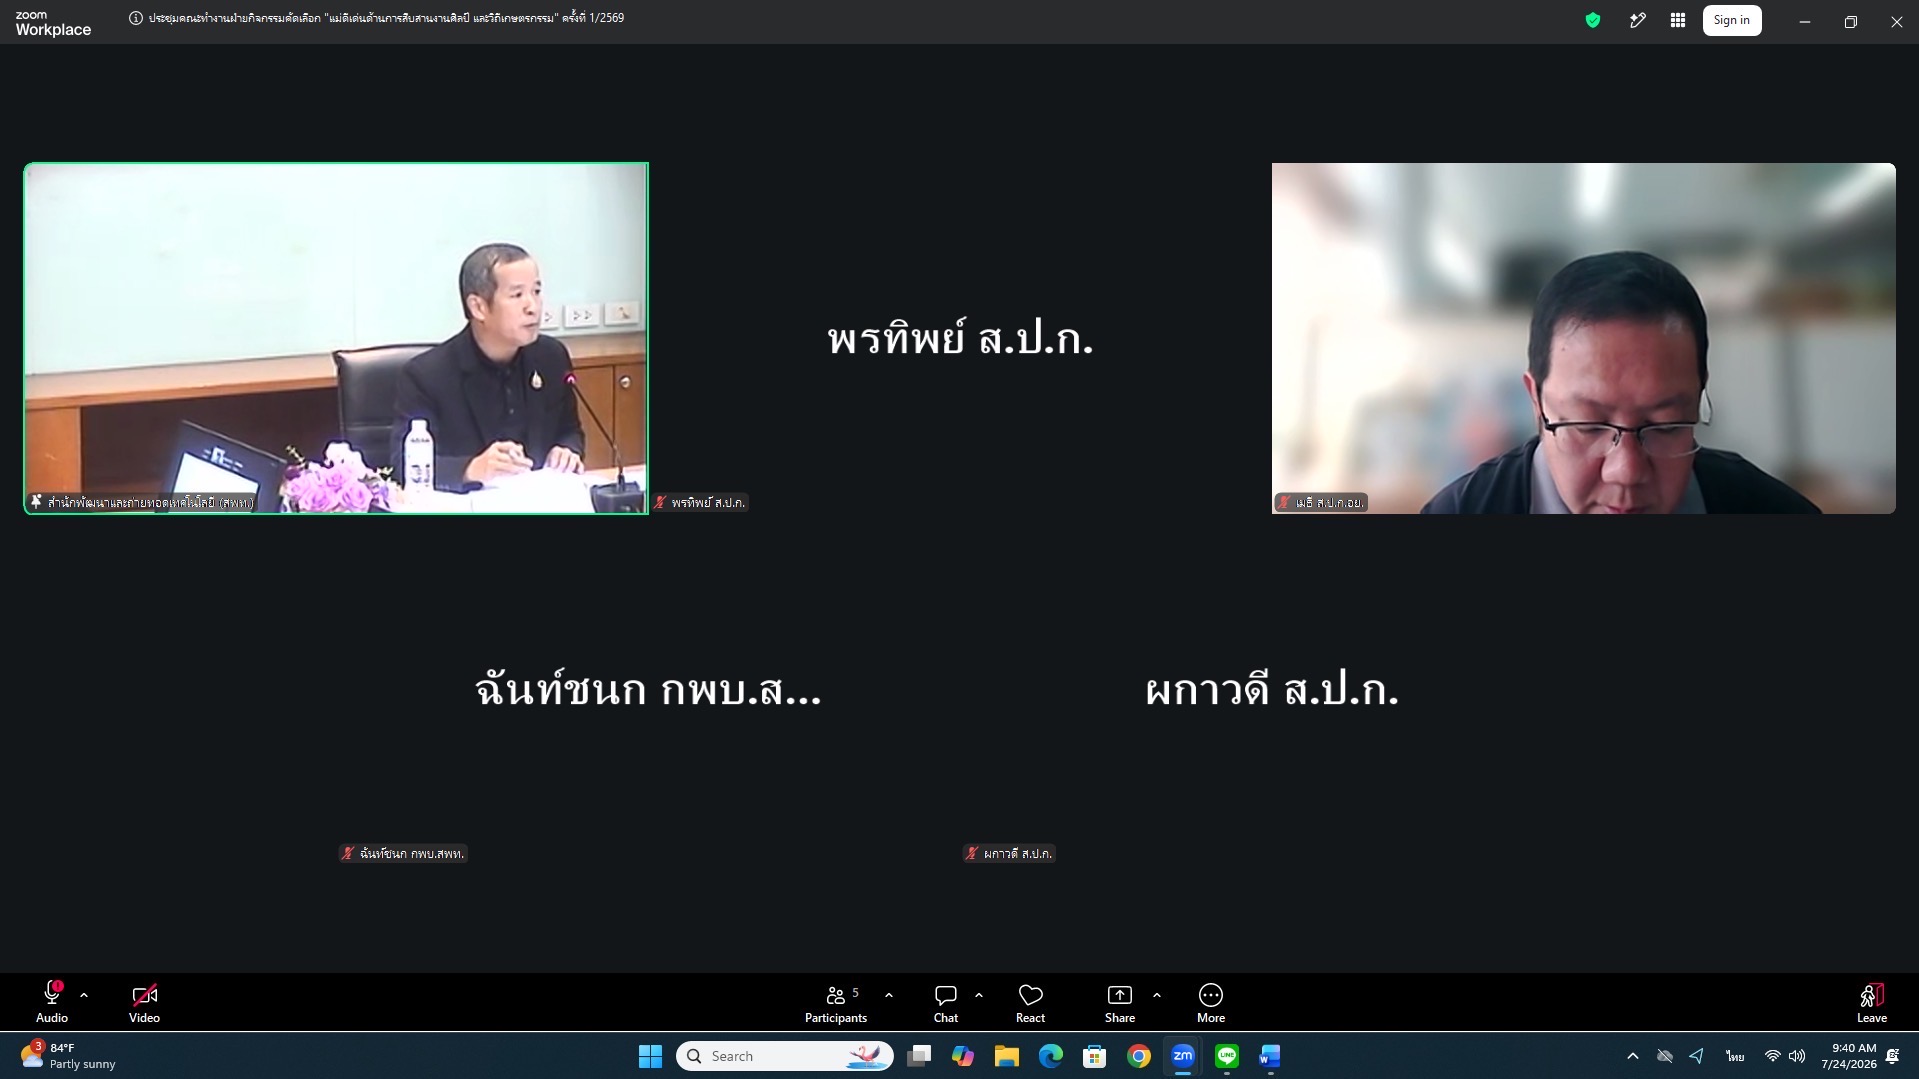Open Task View on the taskbar

click(919, 1056)
